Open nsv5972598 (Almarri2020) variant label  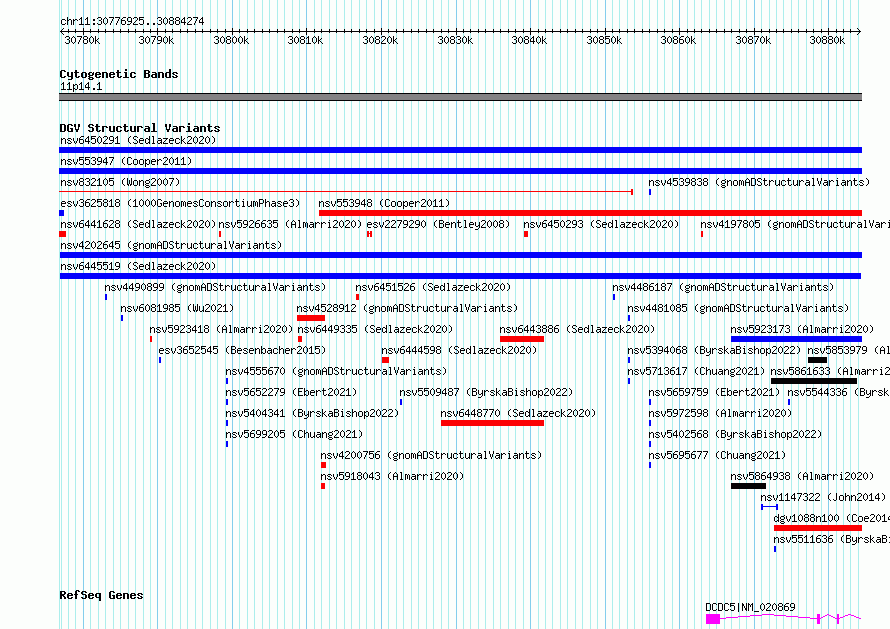coord(720,413)
